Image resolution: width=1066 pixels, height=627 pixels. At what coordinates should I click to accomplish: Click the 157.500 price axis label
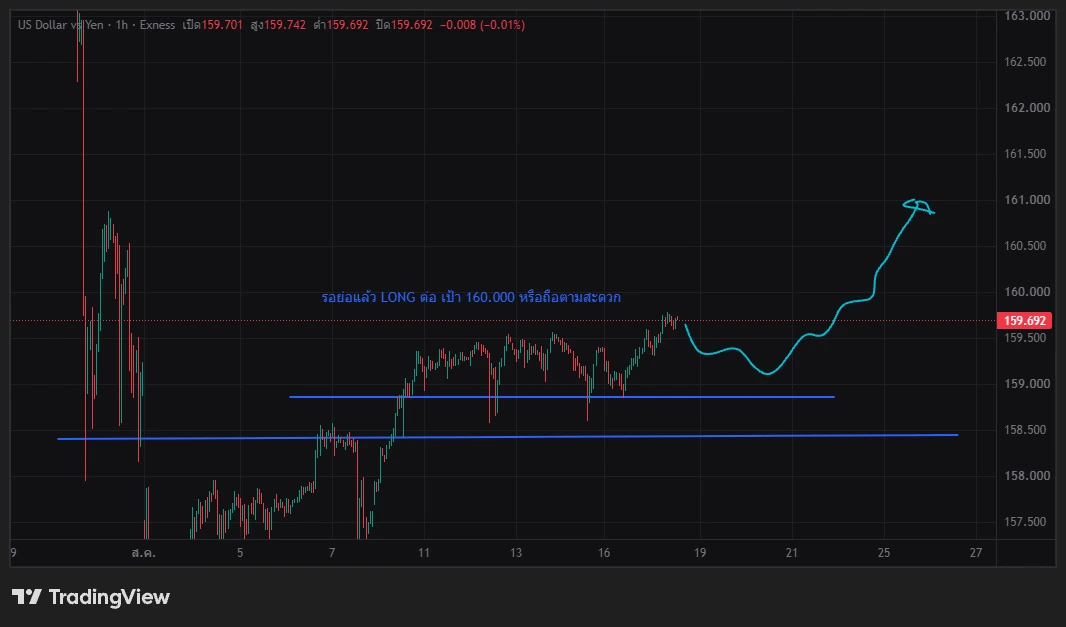pyautogui.click(x=1025, y=522)
